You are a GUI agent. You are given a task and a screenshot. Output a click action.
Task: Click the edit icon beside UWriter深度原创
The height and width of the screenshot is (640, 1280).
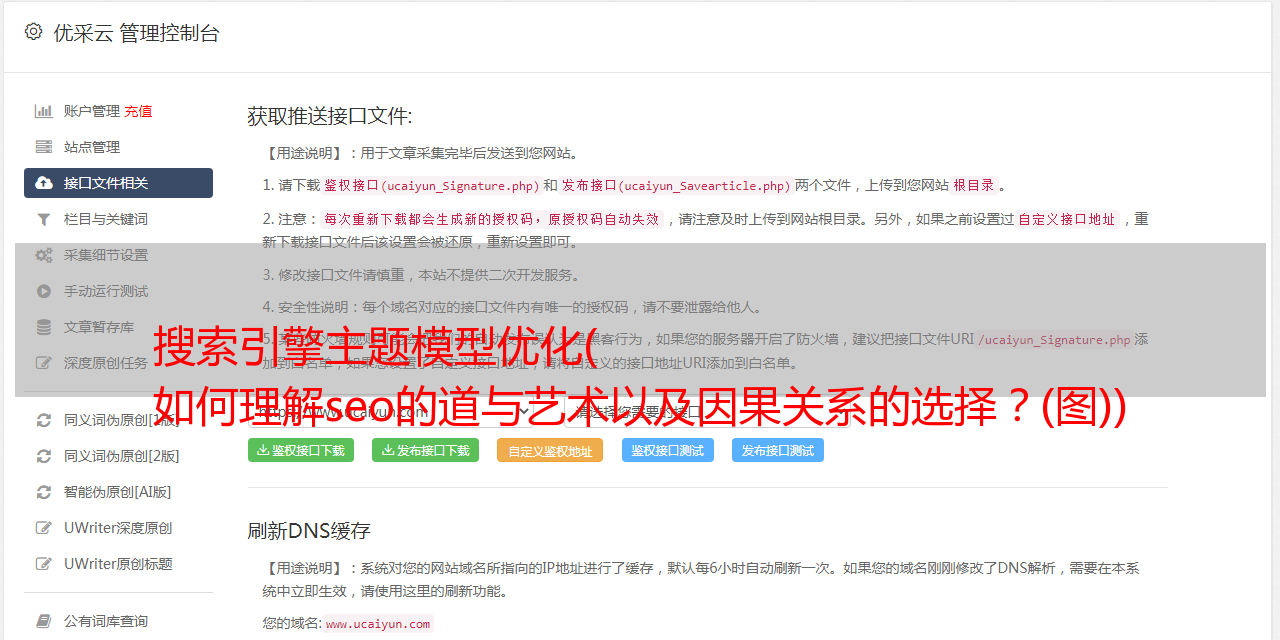[44, 528]
